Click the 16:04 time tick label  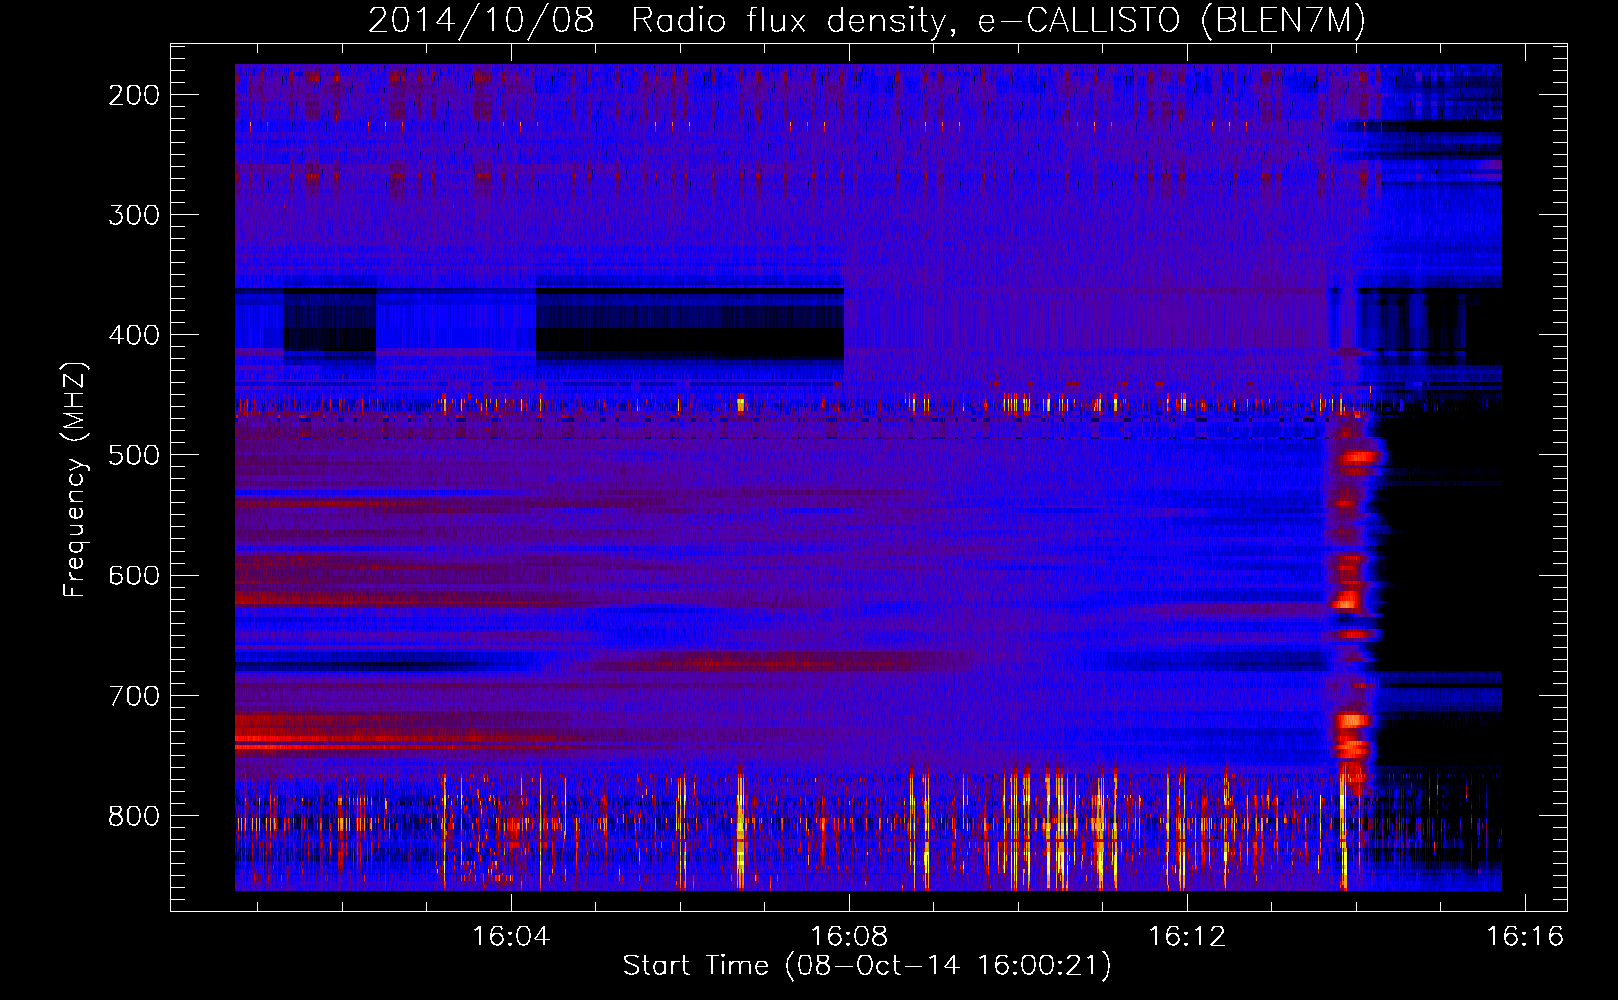coord(511,937)
